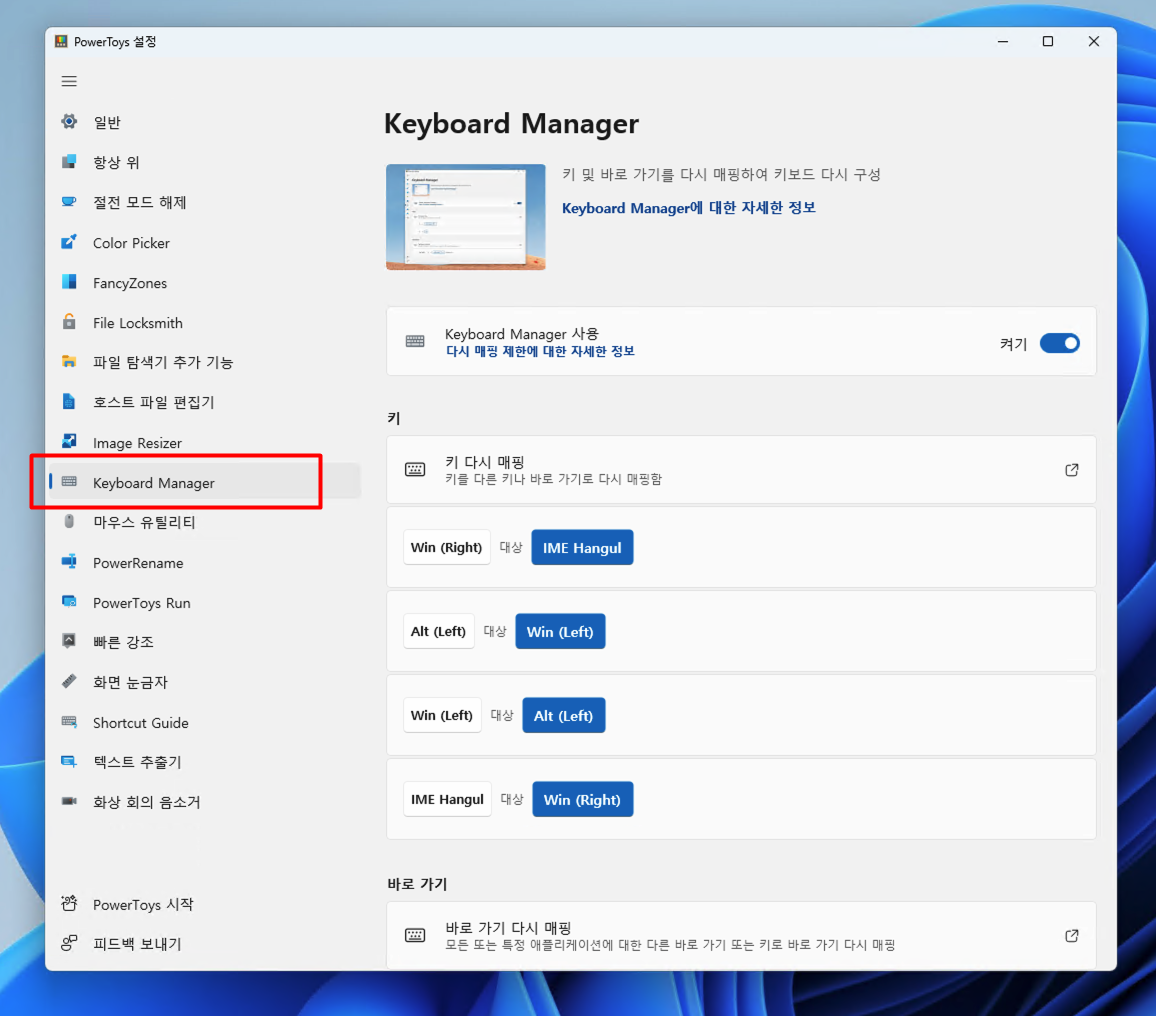
Task: Click the 화상 회의 음소거 camera icon
Action: [69, 801]
